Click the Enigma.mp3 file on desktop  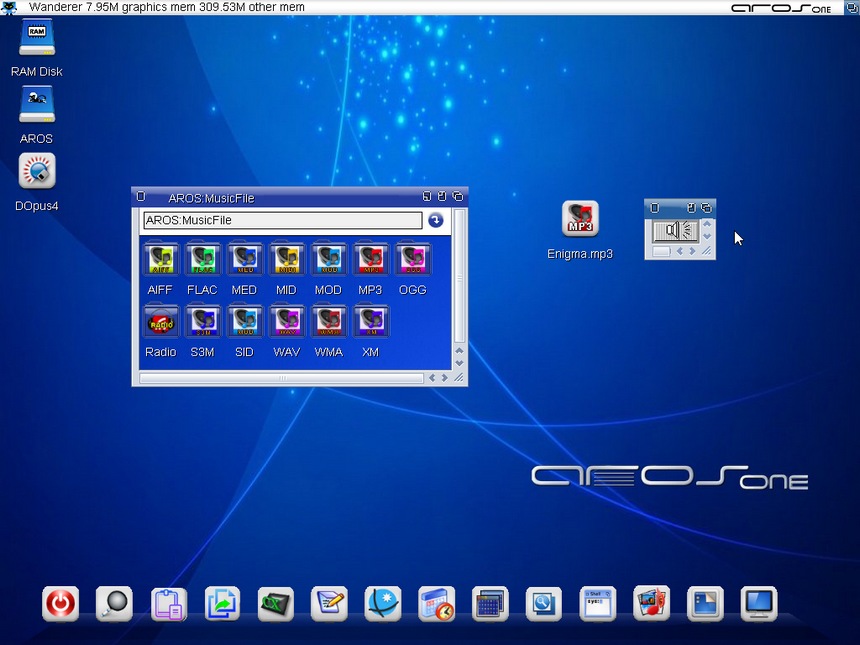[x=580, y=220]
